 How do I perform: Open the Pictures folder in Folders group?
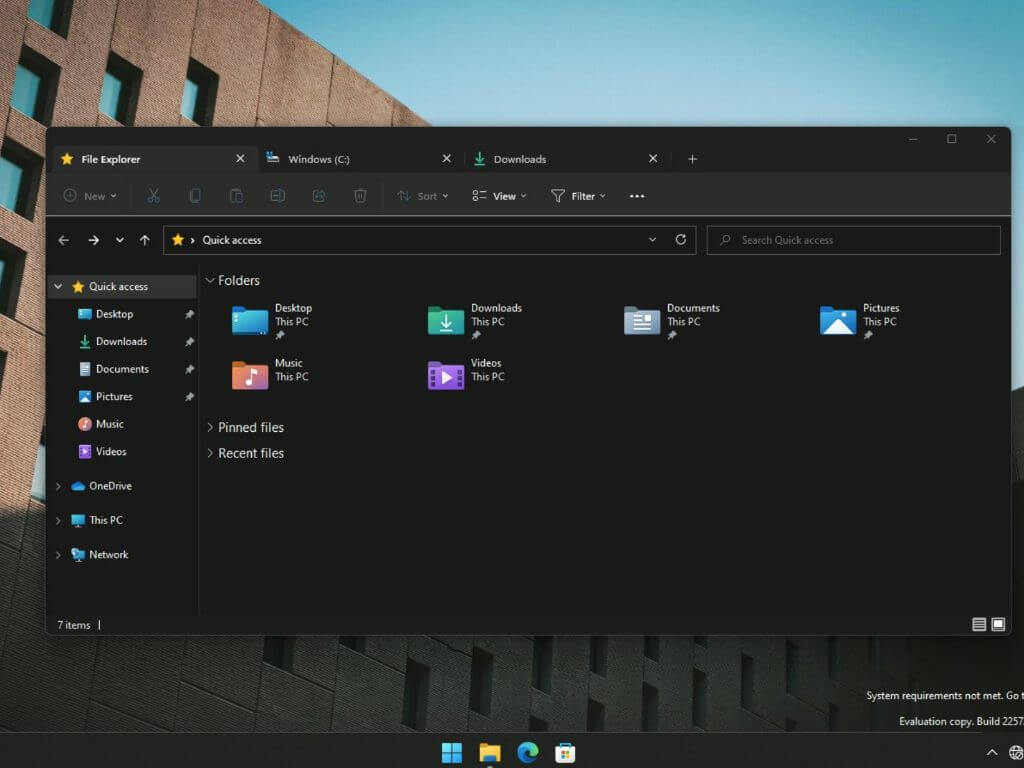pos(859,321)
